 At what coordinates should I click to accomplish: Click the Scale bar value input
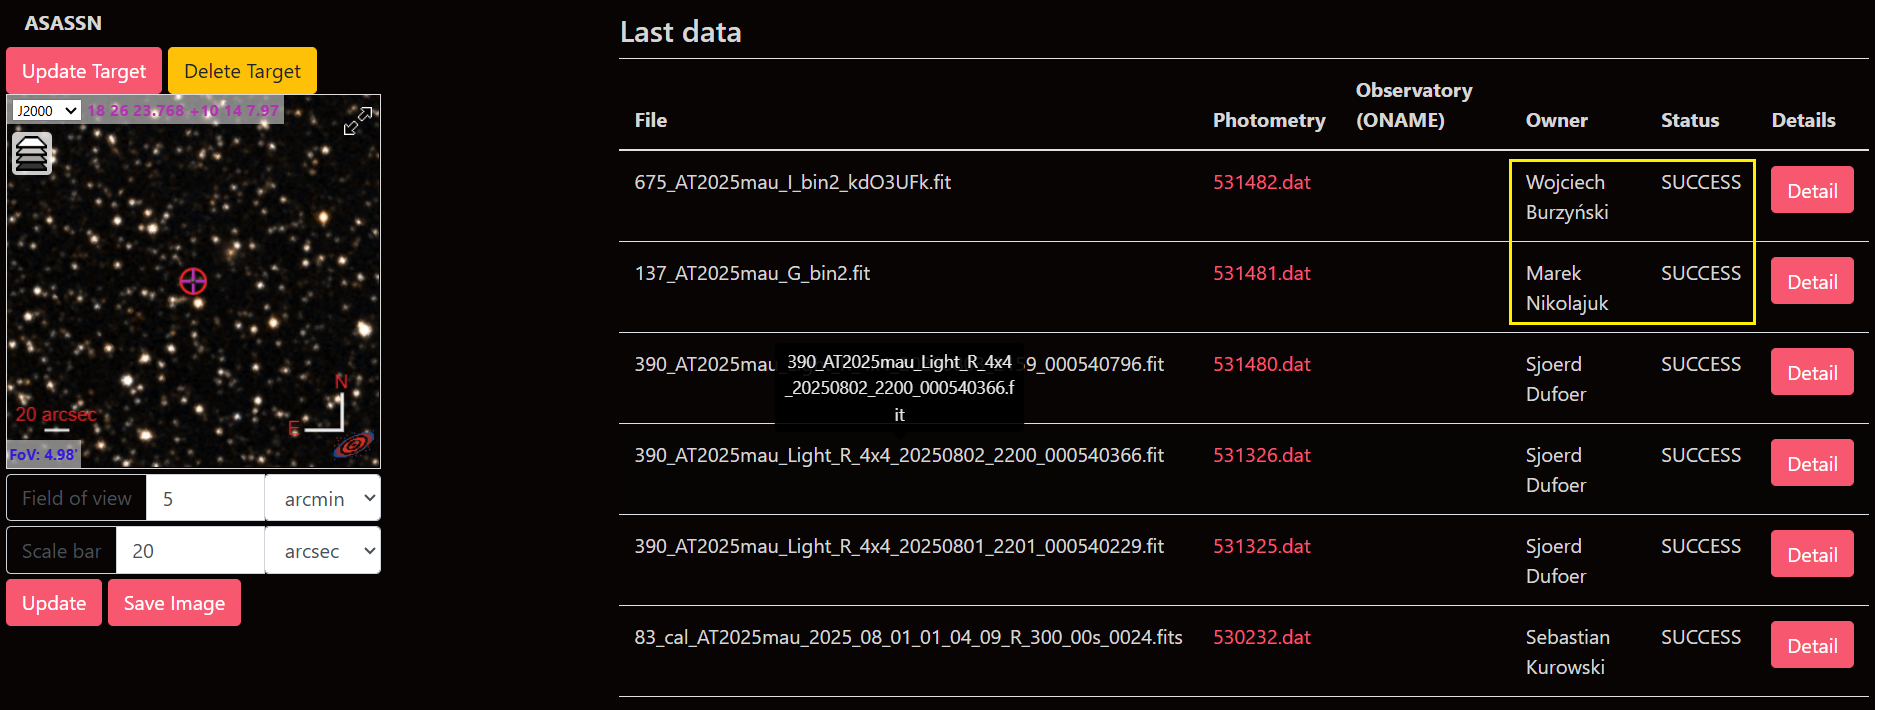(190, 551)
